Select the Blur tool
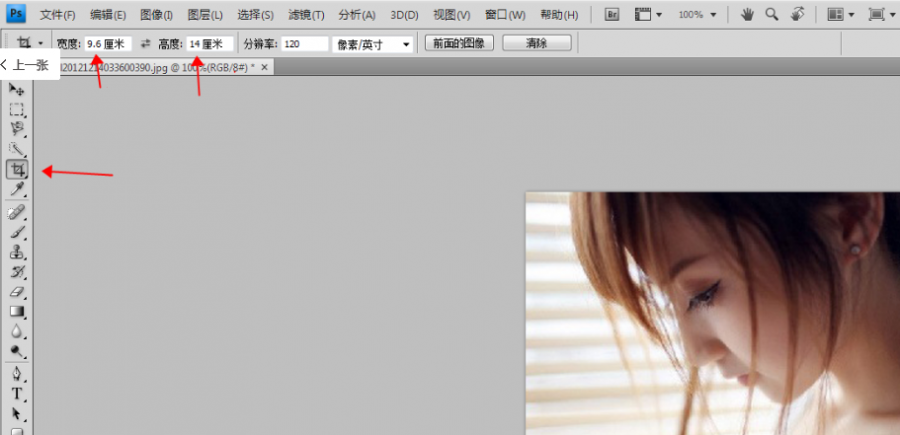 coord(17,332)
